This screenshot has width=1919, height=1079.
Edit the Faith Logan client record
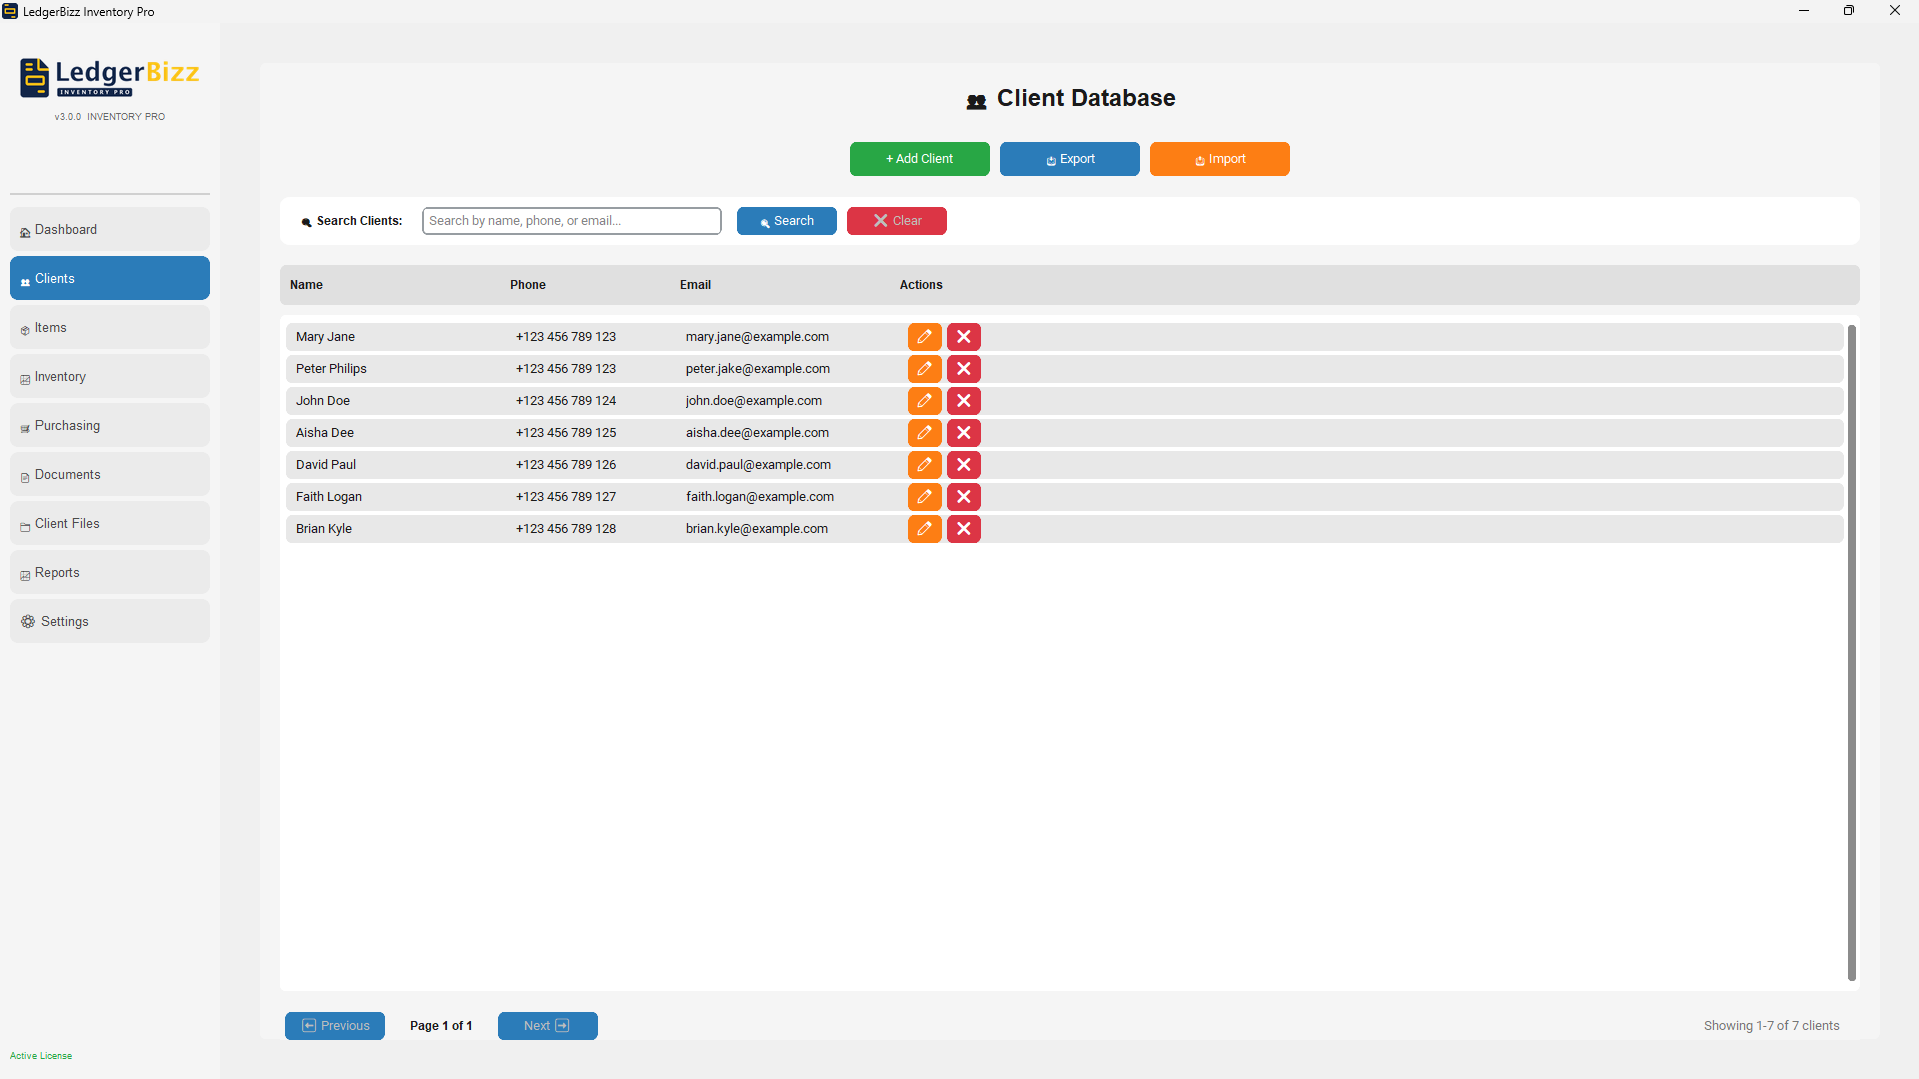click(x=924, y=497)
